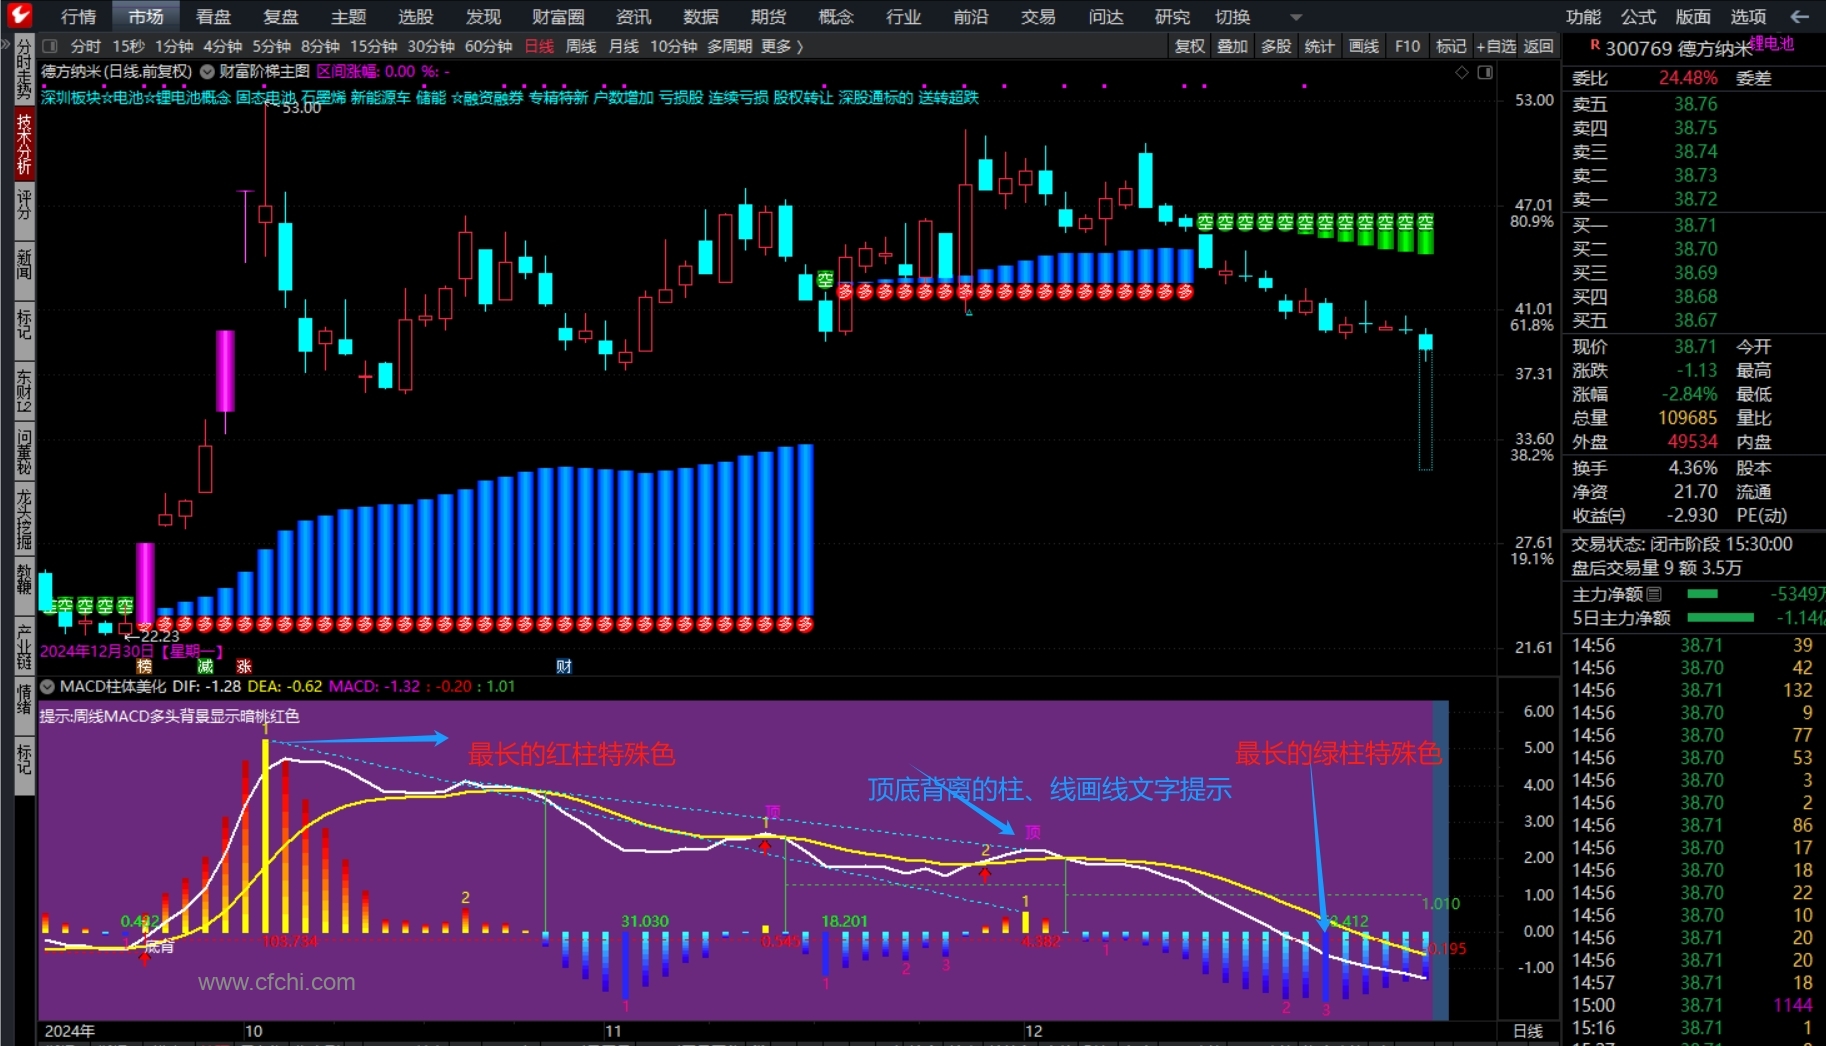1826x1046 pixels.
Task: Switch to 60分钟 chart period
Action: click(488, 46)
